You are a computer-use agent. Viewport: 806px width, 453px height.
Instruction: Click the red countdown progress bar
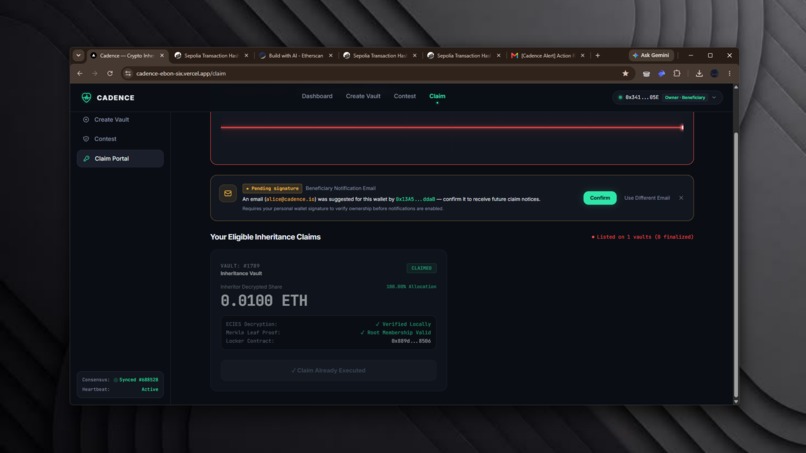[451, 128]
